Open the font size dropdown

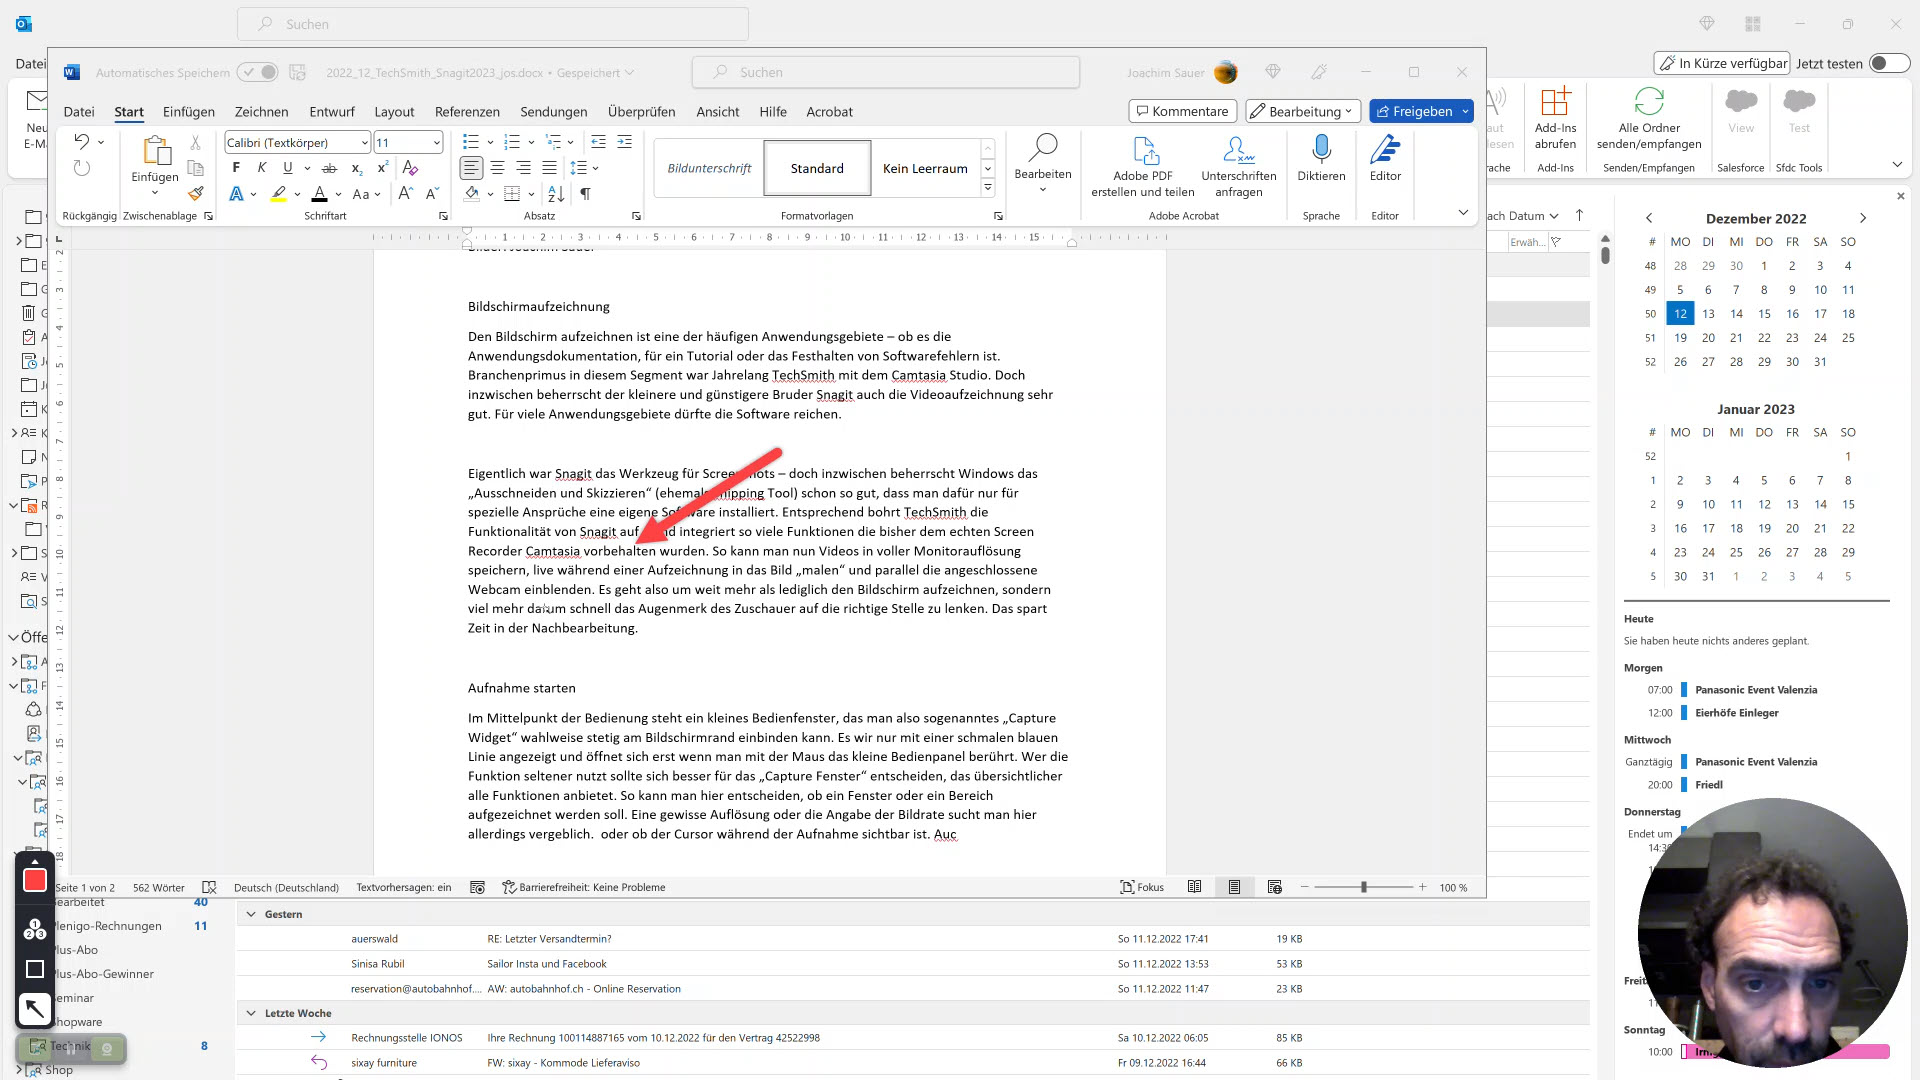[x=437, y=143]
